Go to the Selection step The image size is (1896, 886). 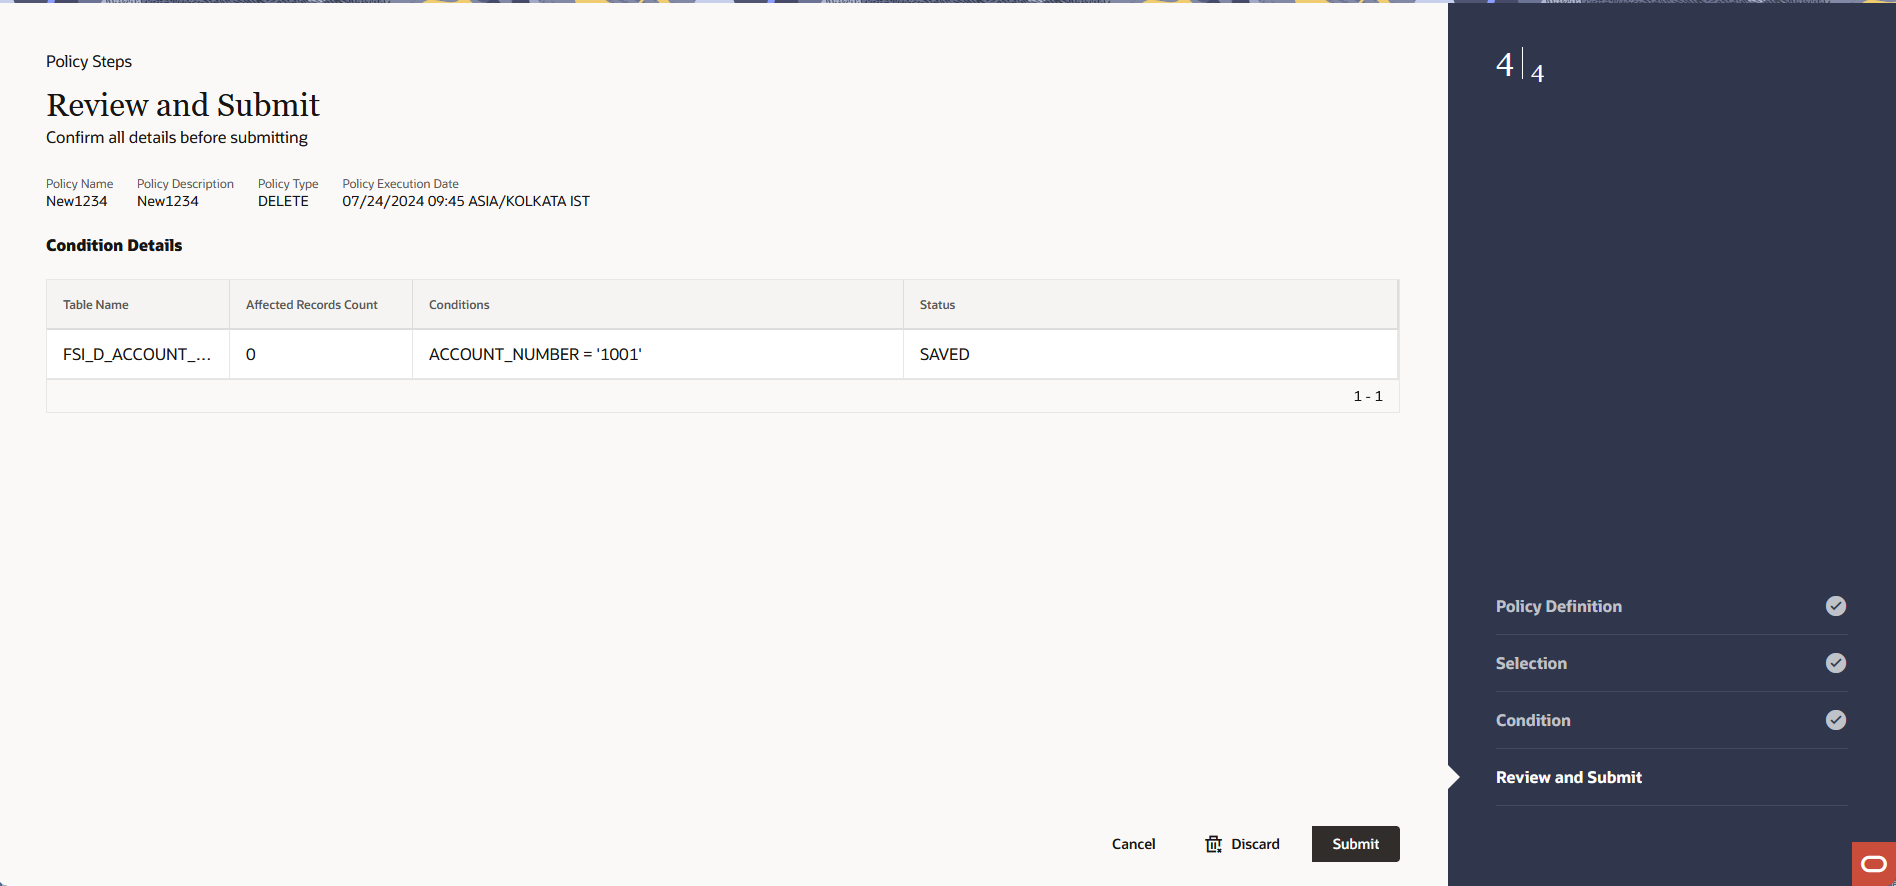[1531, 663]
